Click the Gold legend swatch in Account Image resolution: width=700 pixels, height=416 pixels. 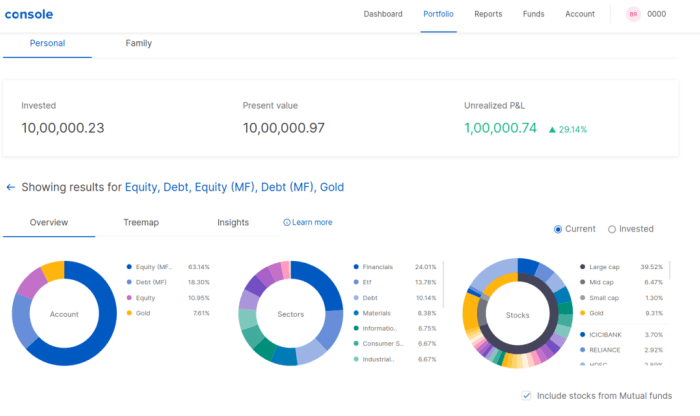tap(129, 313)
